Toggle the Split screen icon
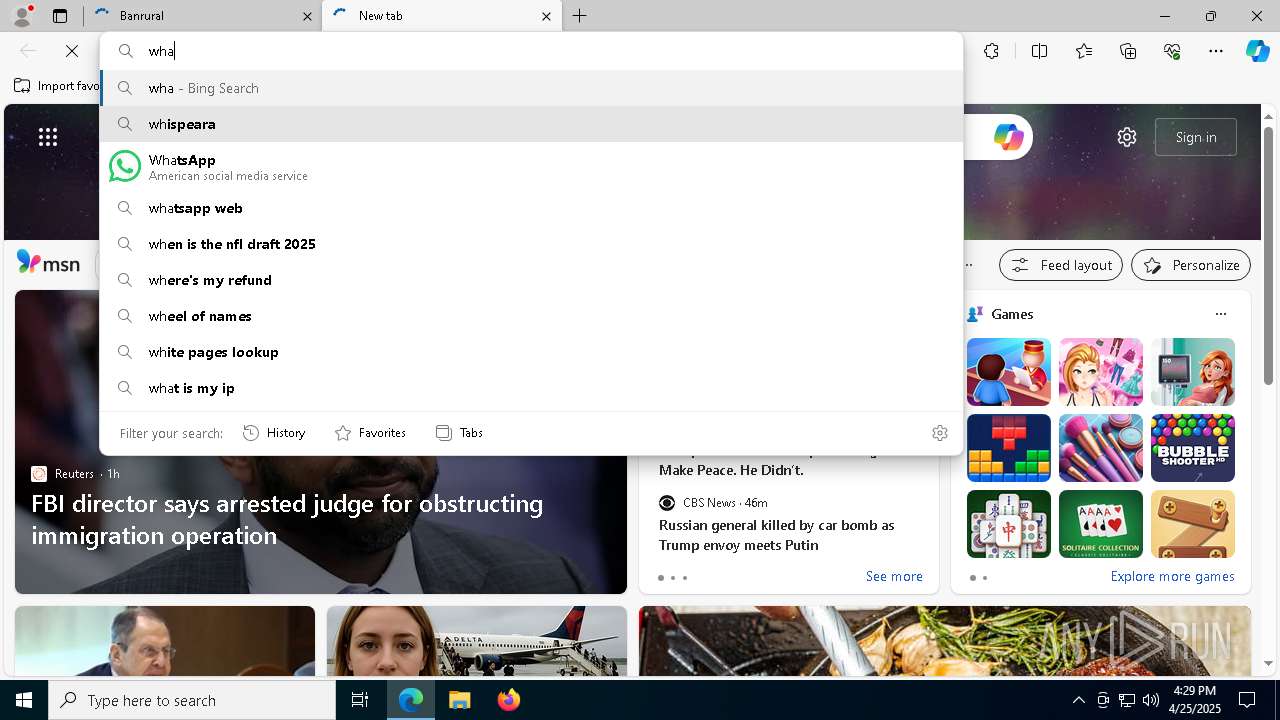1280x720 pixels. point(1039,51)
